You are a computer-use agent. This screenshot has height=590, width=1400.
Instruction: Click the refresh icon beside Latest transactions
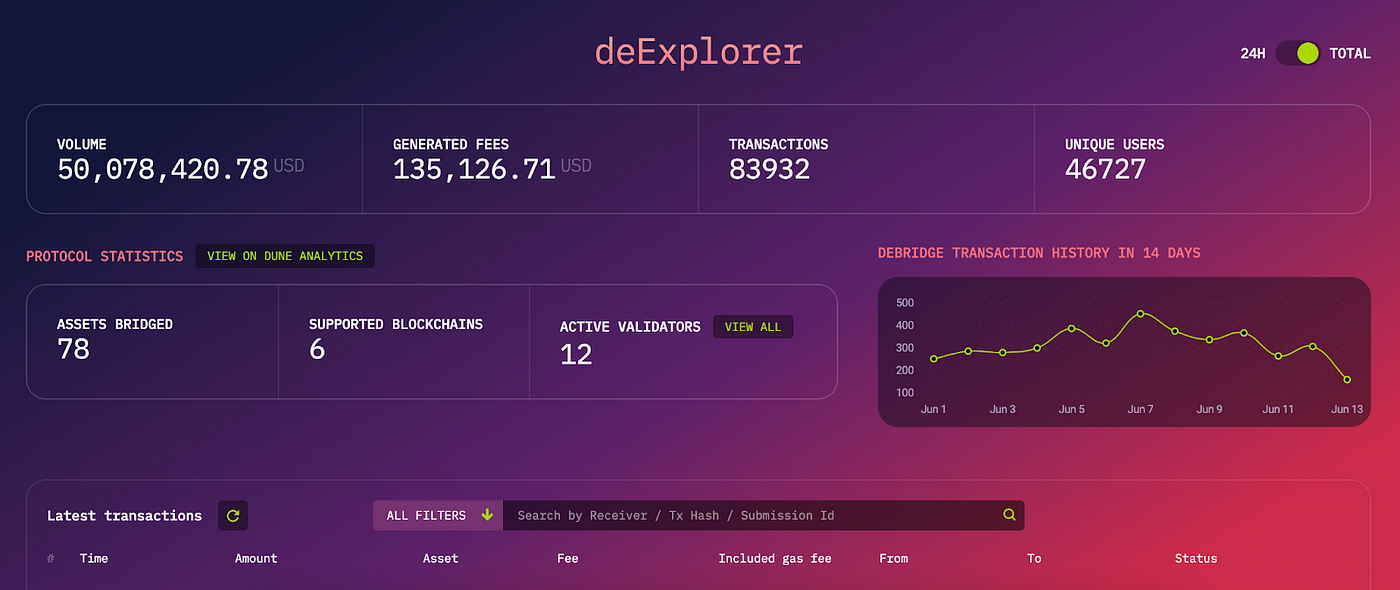(x=233, y=516)
